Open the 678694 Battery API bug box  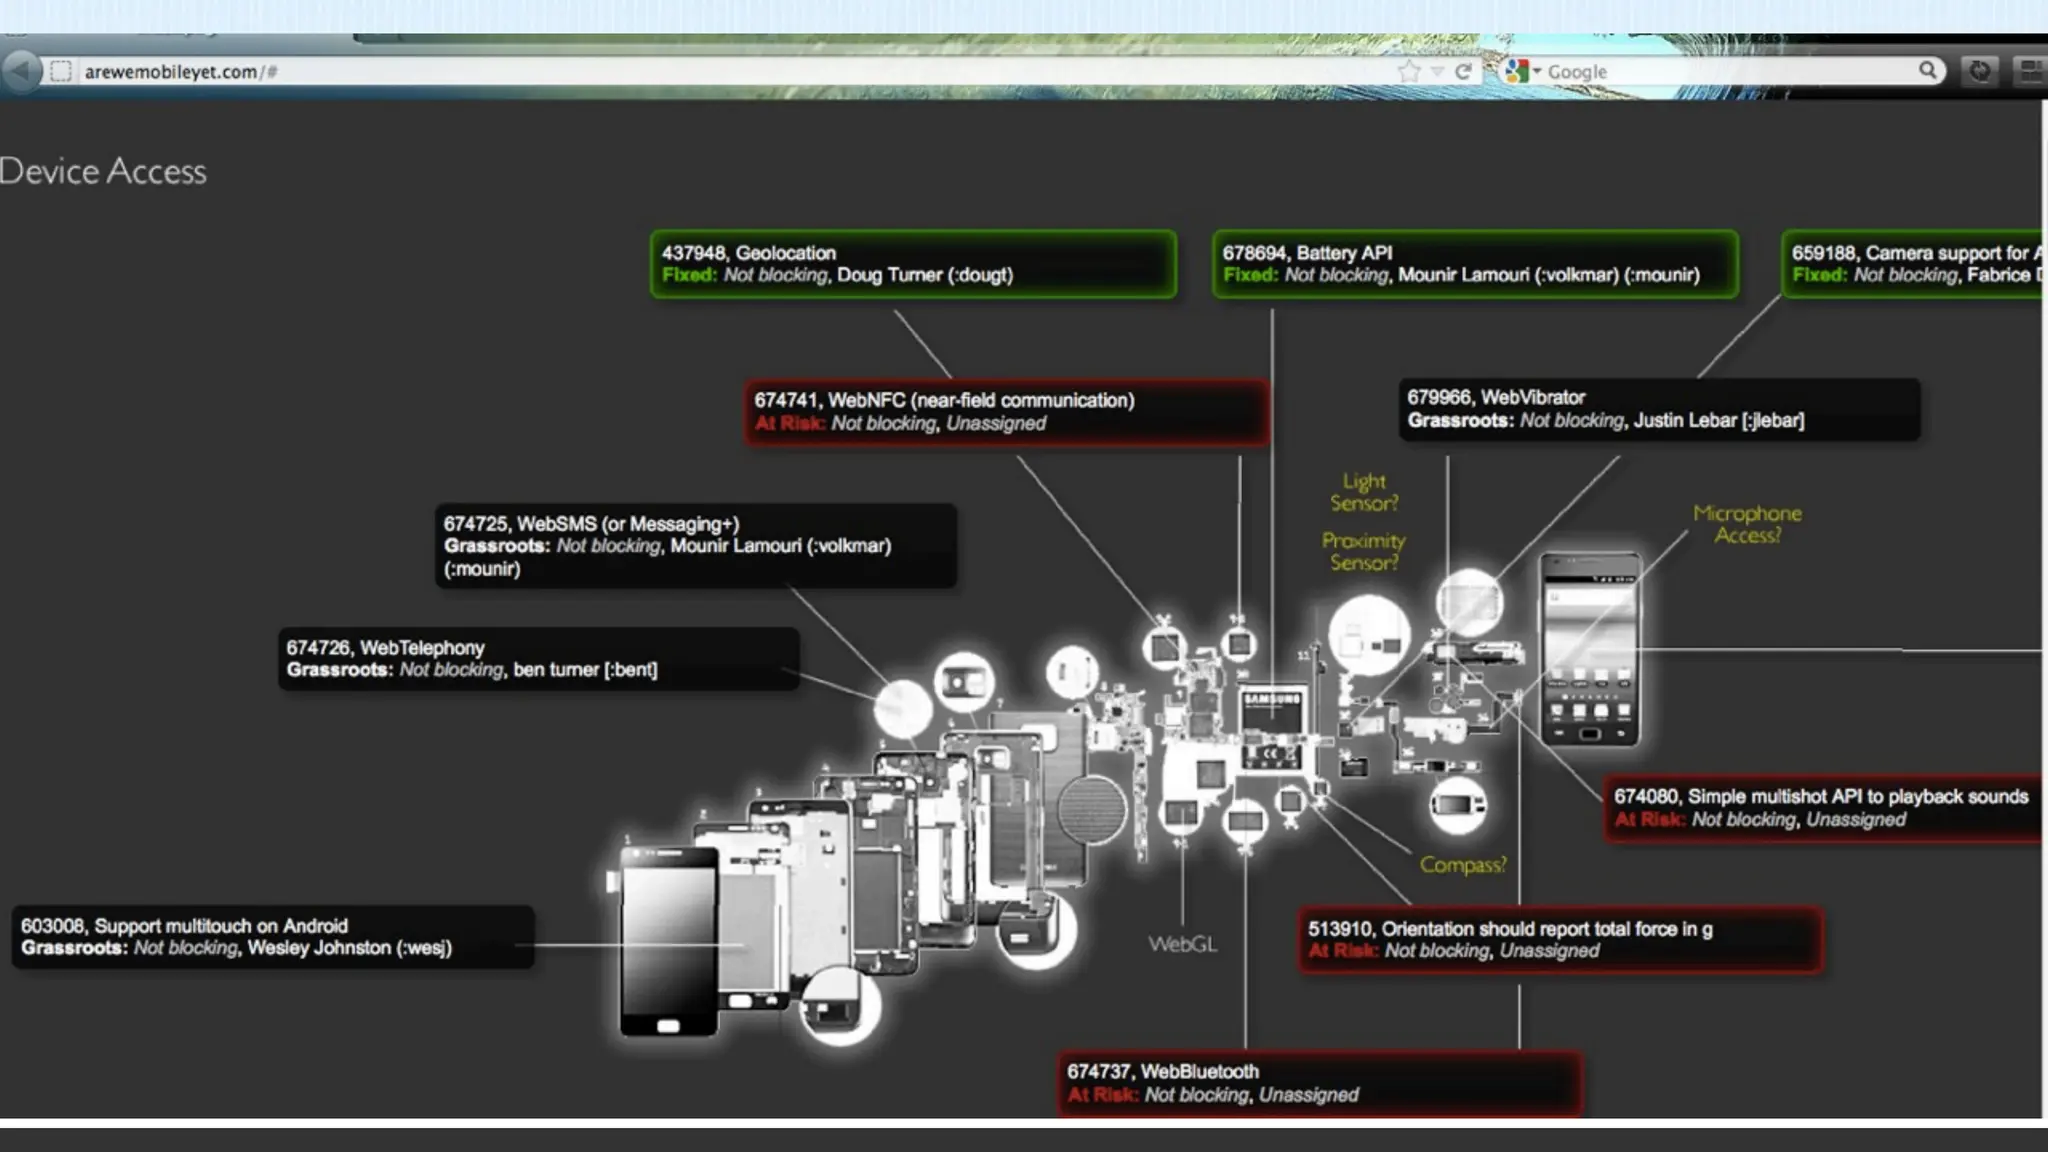1474,264
